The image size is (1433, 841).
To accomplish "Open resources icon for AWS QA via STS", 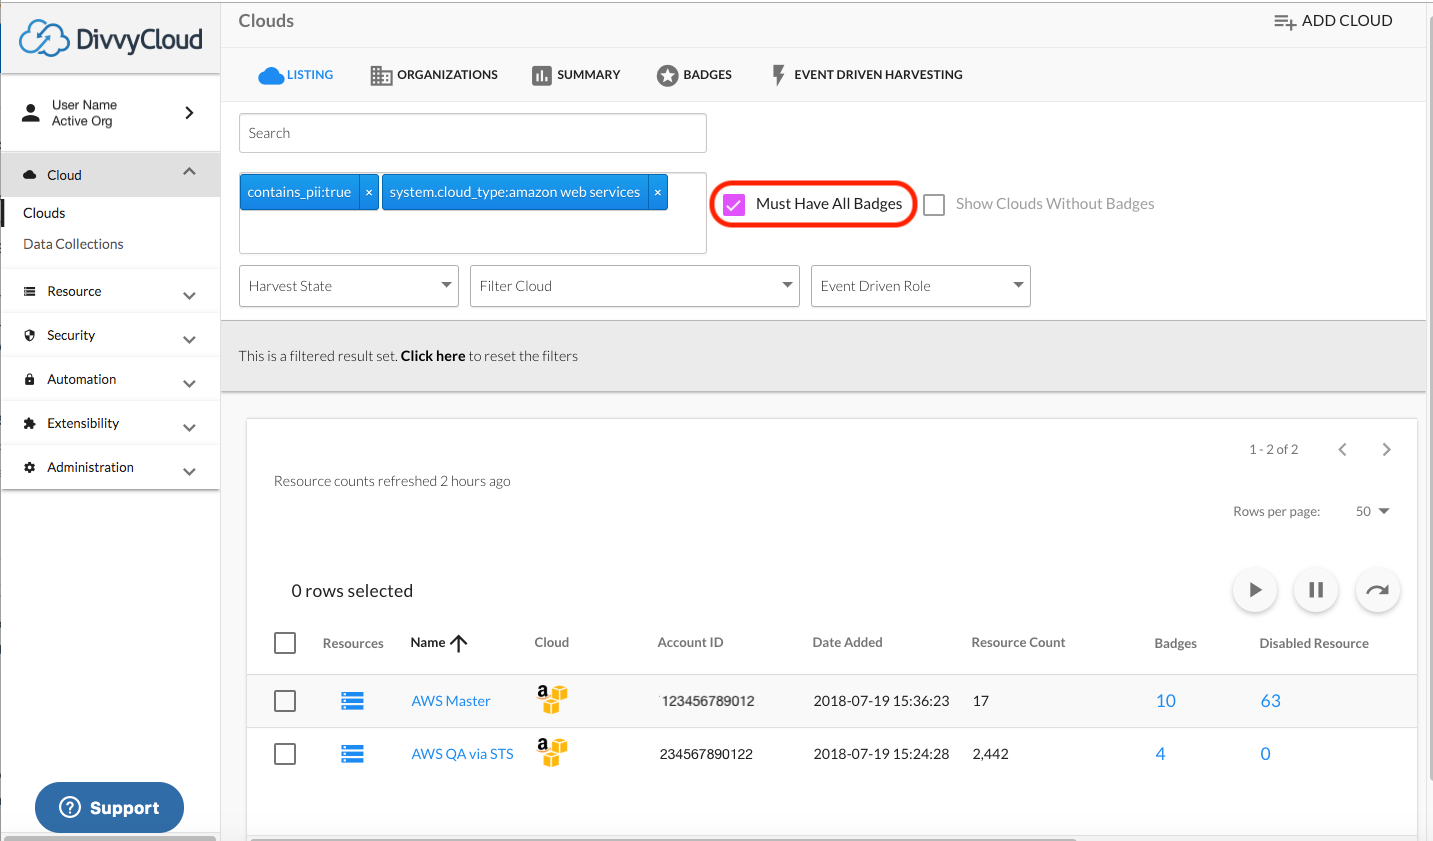I will point(352,754).
